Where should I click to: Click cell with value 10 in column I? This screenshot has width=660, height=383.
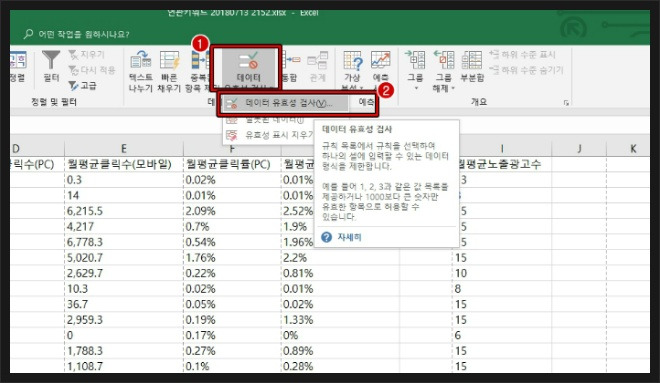point(503,273)
